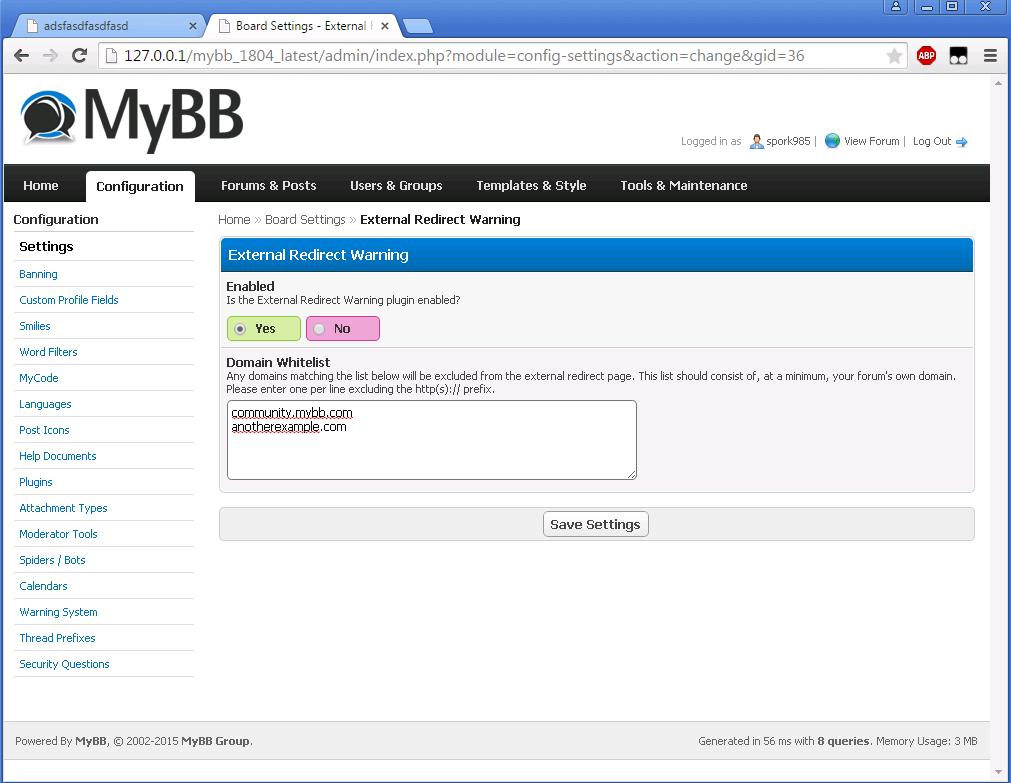Screen dimensions: 1011x783
Task: Open the Tools & Maintenance tab
Action: (x=683, y=186)
